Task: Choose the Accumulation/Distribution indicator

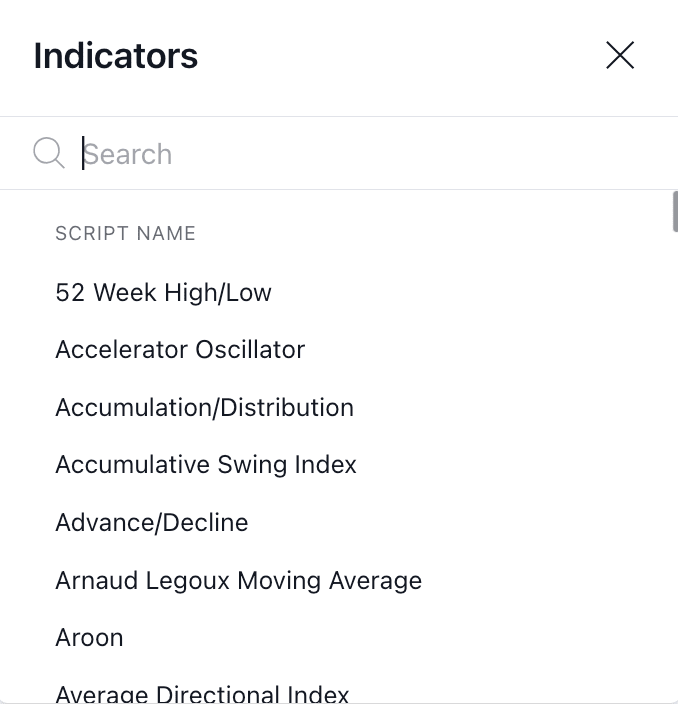Action: click(x=204, y=408)
